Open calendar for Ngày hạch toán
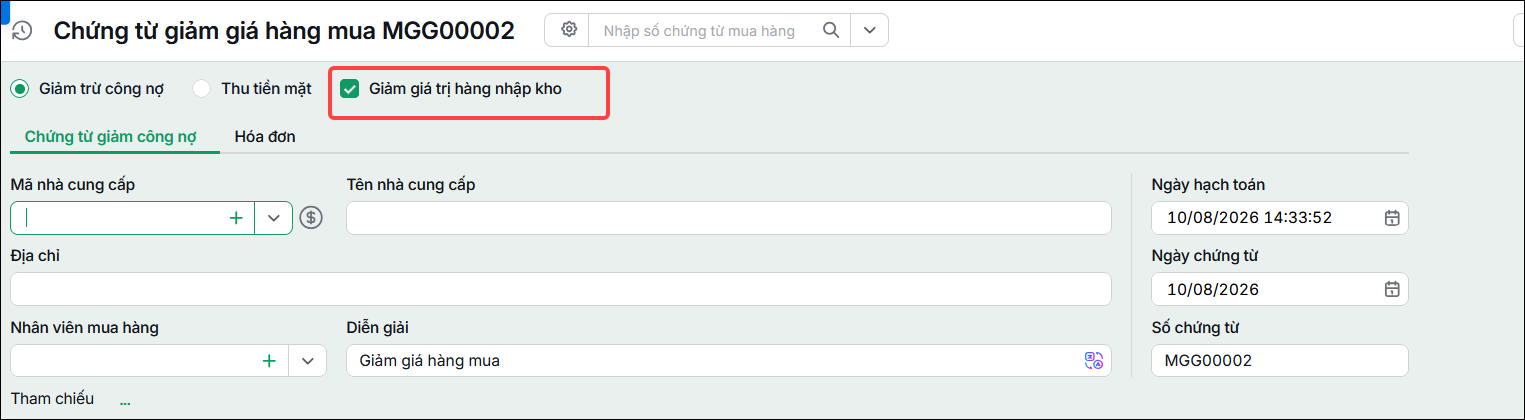 coord(1391,217)
